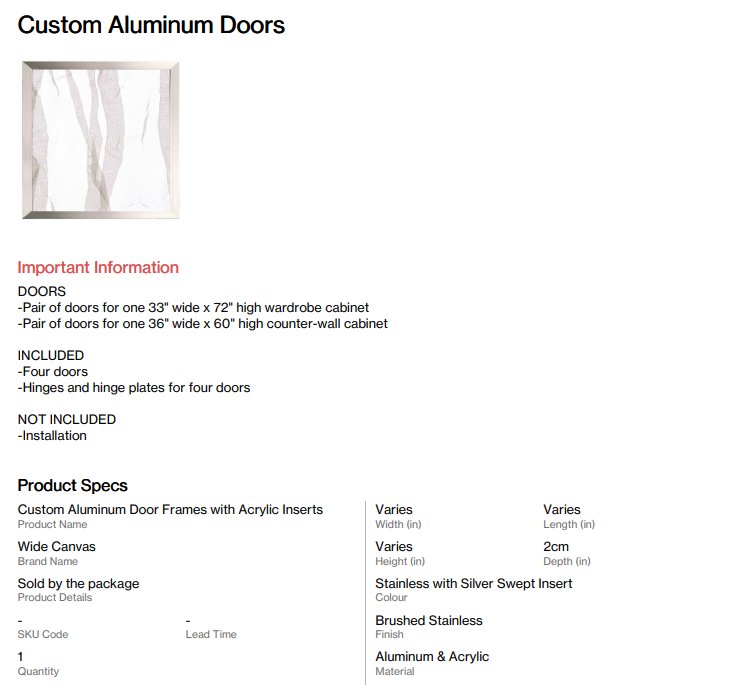Select the Important Information heading

(x=98, y=268)
